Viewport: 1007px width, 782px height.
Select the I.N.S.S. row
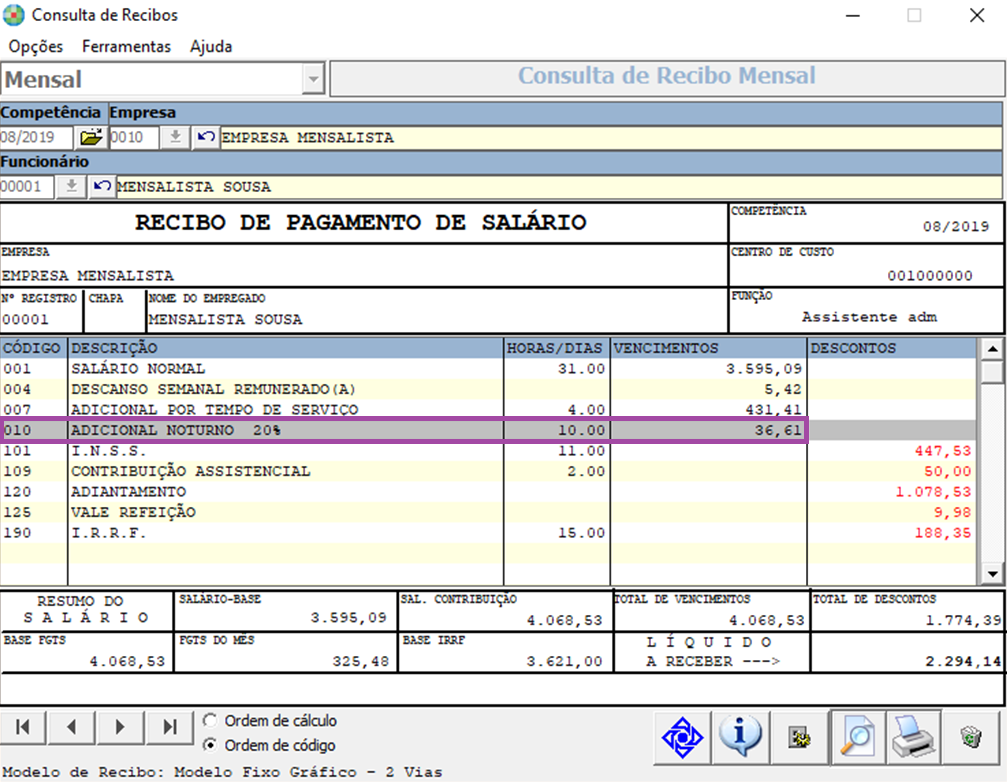click(488, 451)
